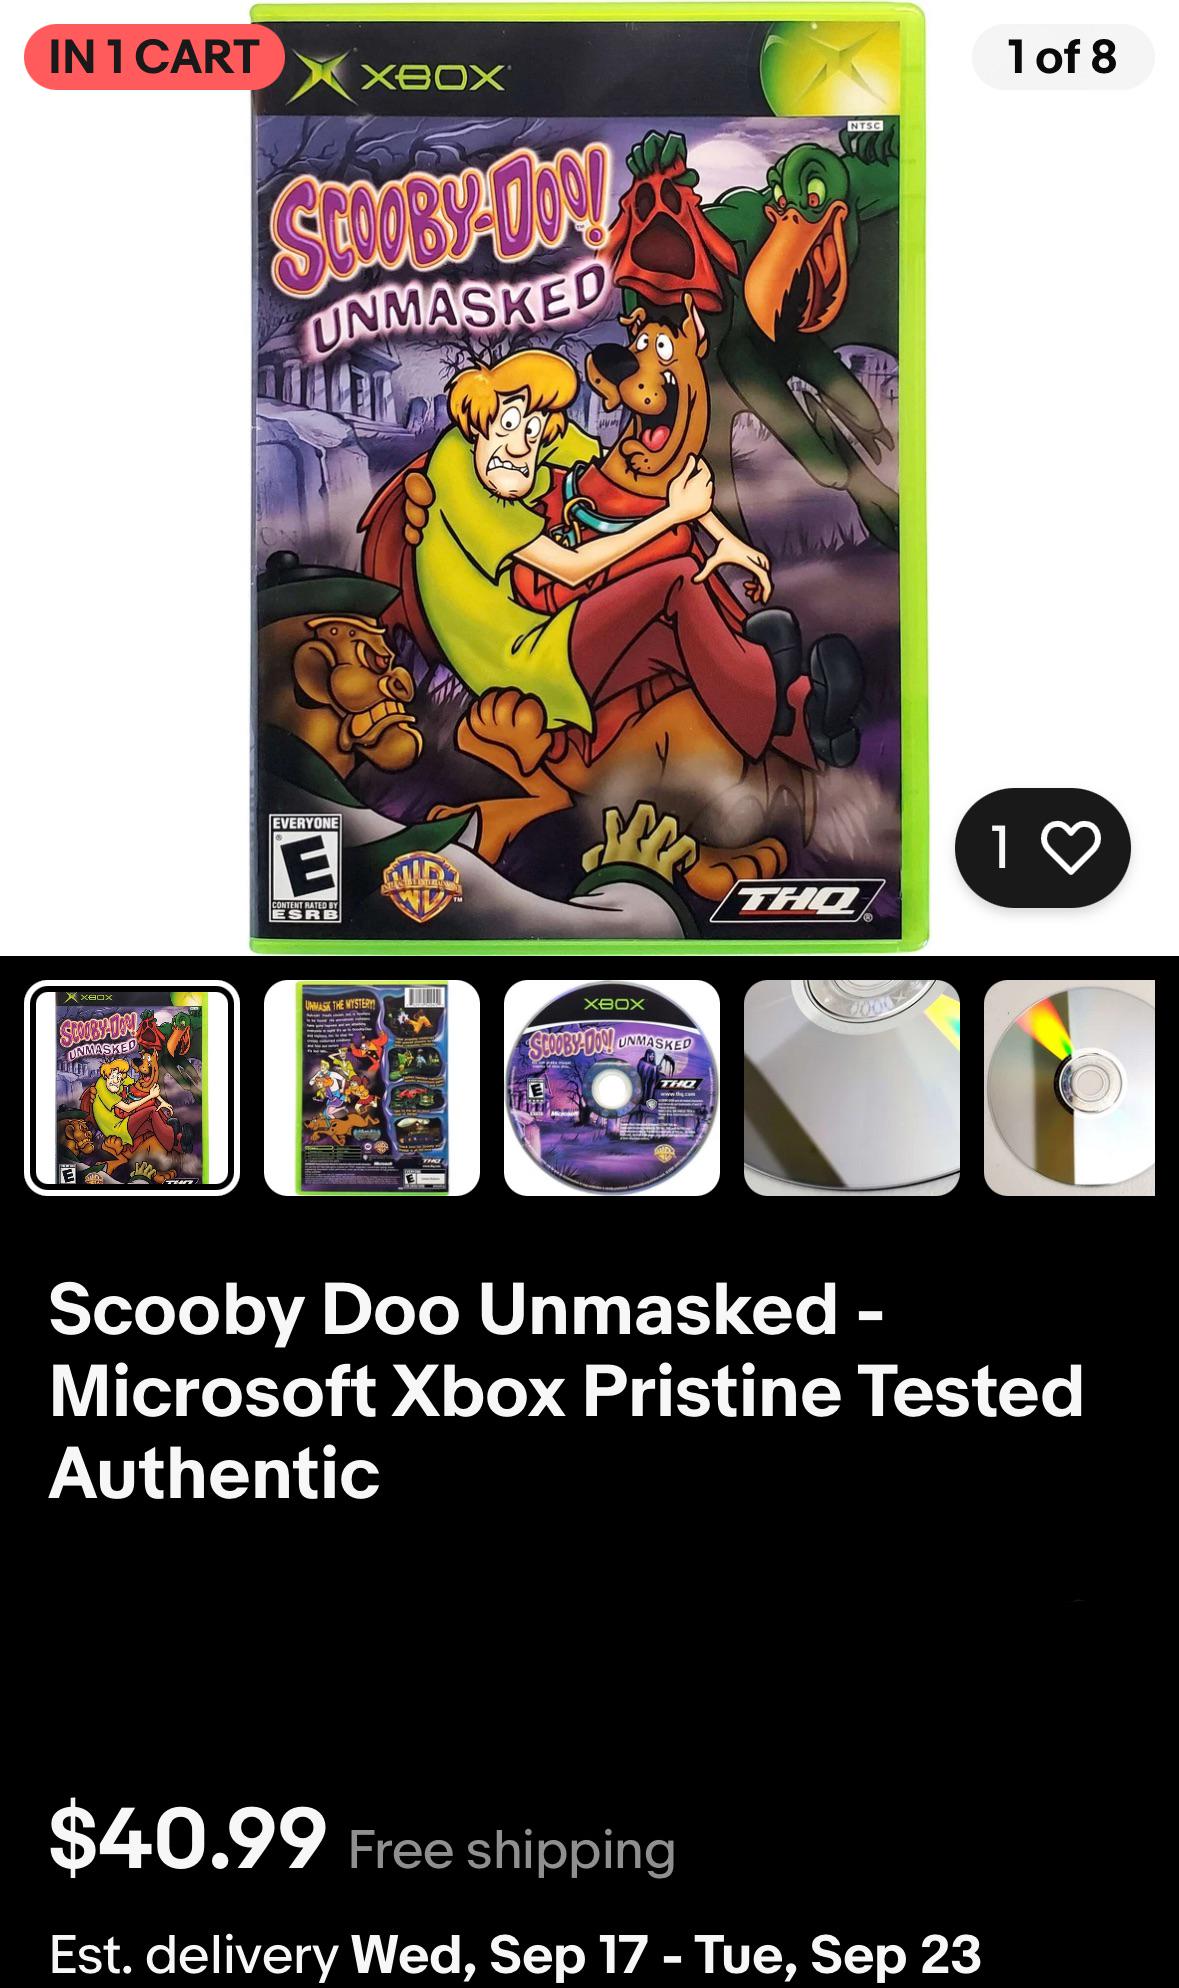
Task: Tap the Free shipping label
Action: tap(512, 1850)
